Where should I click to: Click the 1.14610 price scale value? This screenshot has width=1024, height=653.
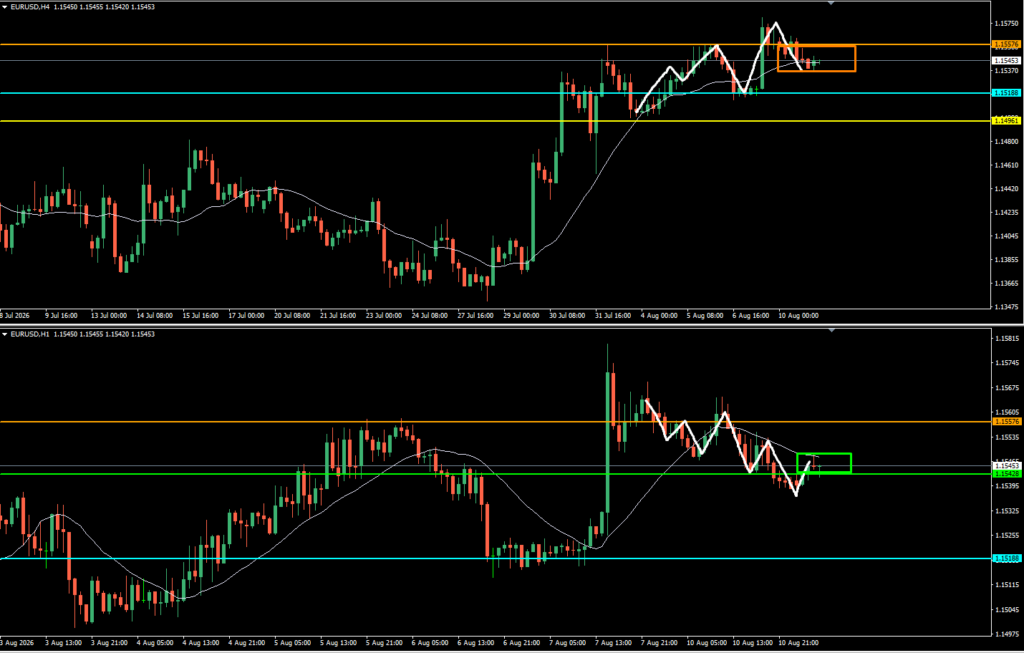click(1006, 165)
